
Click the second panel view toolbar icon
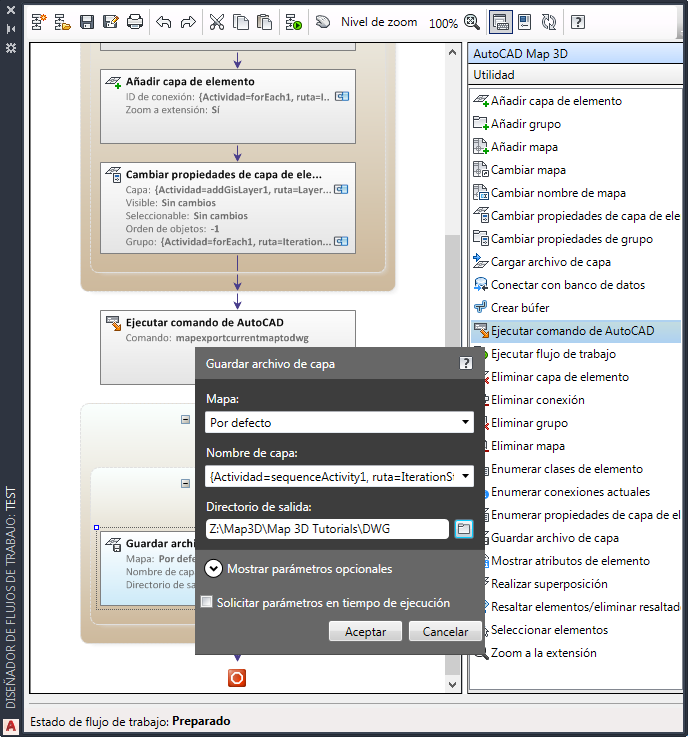tap(524, 22)
